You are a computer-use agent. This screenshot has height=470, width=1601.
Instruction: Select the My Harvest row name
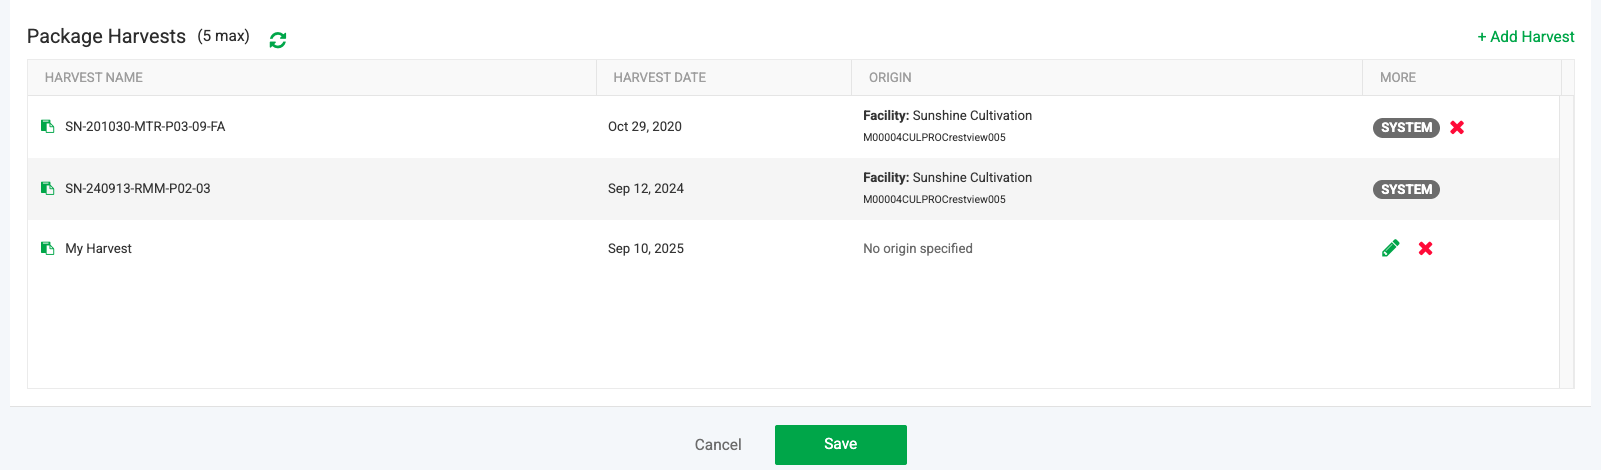pos(99,249)
